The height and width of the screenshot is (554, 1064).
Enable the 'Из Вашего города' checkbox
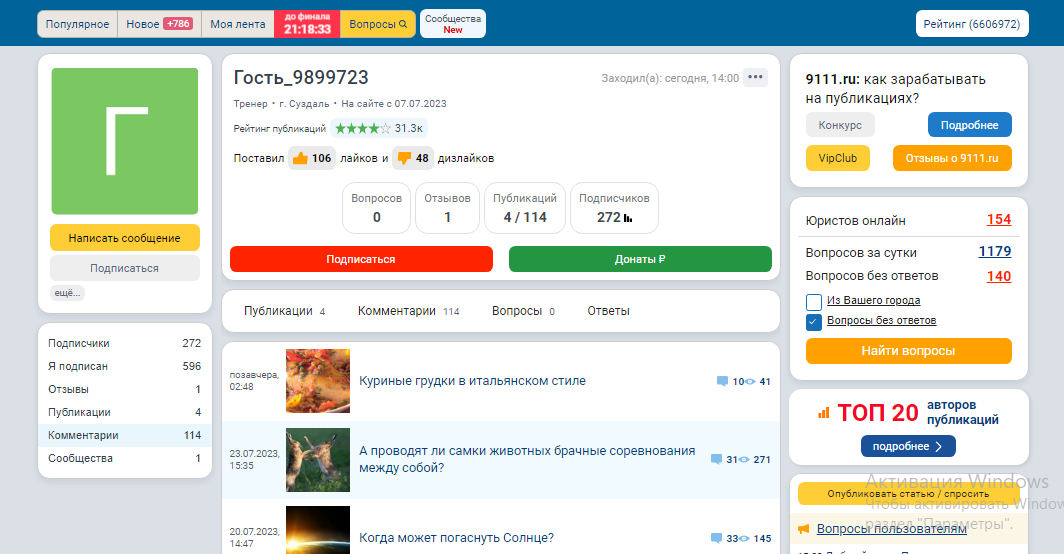coord(814,301)
